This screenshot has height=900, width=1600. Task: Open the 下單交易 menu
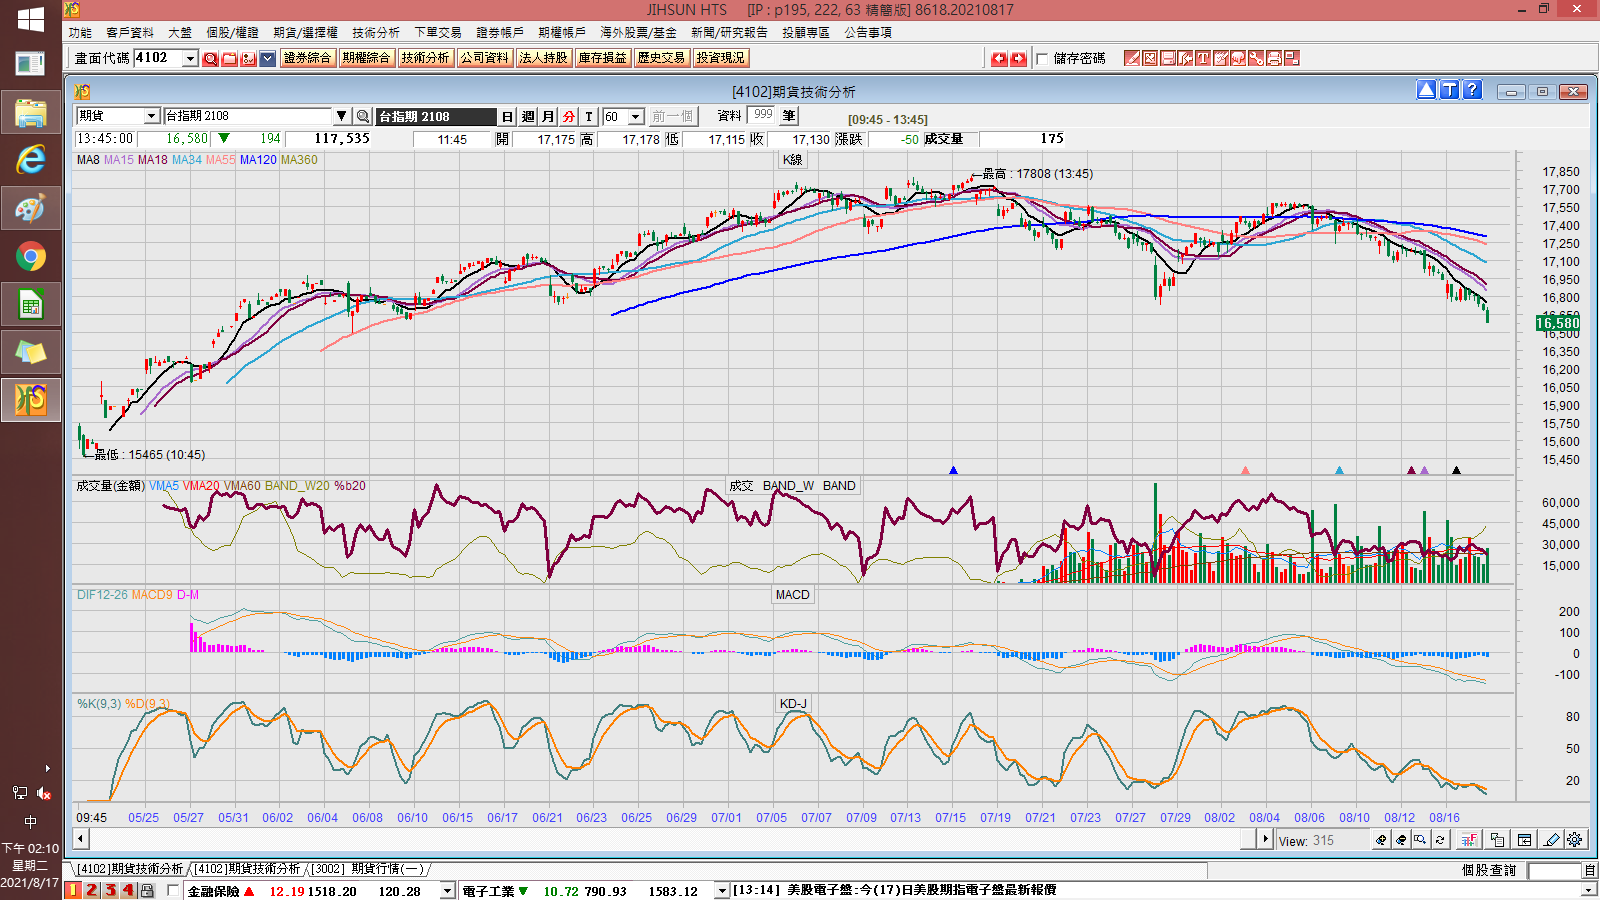pos(438,33)
